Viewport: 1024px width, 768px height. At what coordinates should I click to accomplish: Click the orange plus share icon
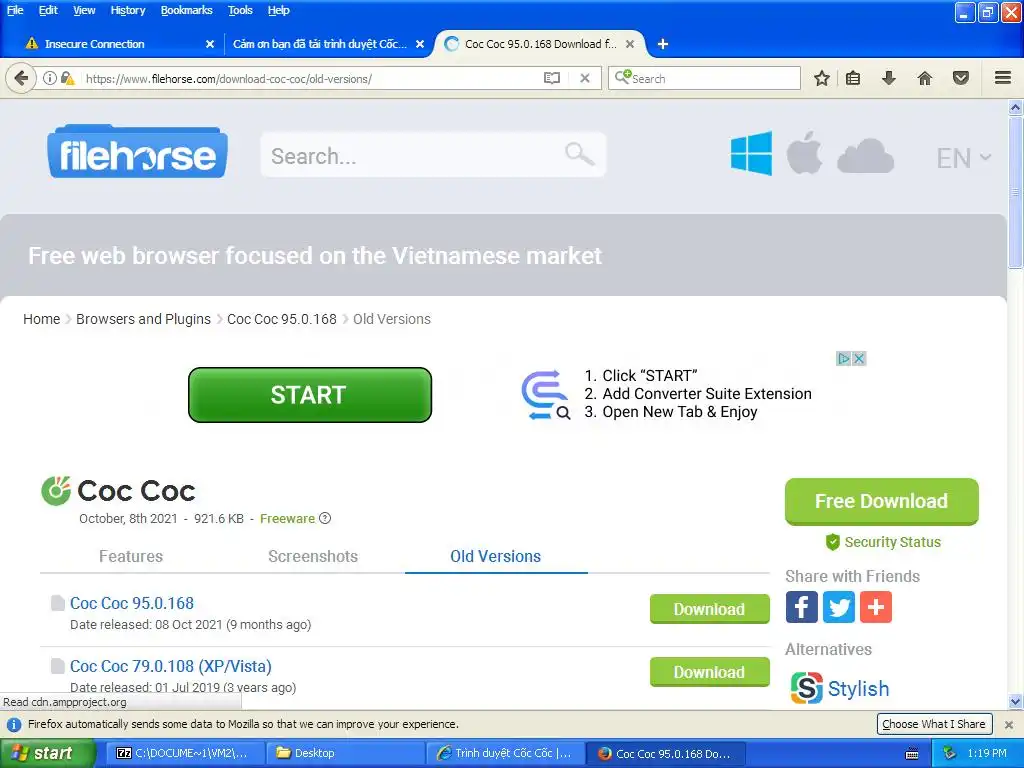pyautogui.click(x=876, y=607)
